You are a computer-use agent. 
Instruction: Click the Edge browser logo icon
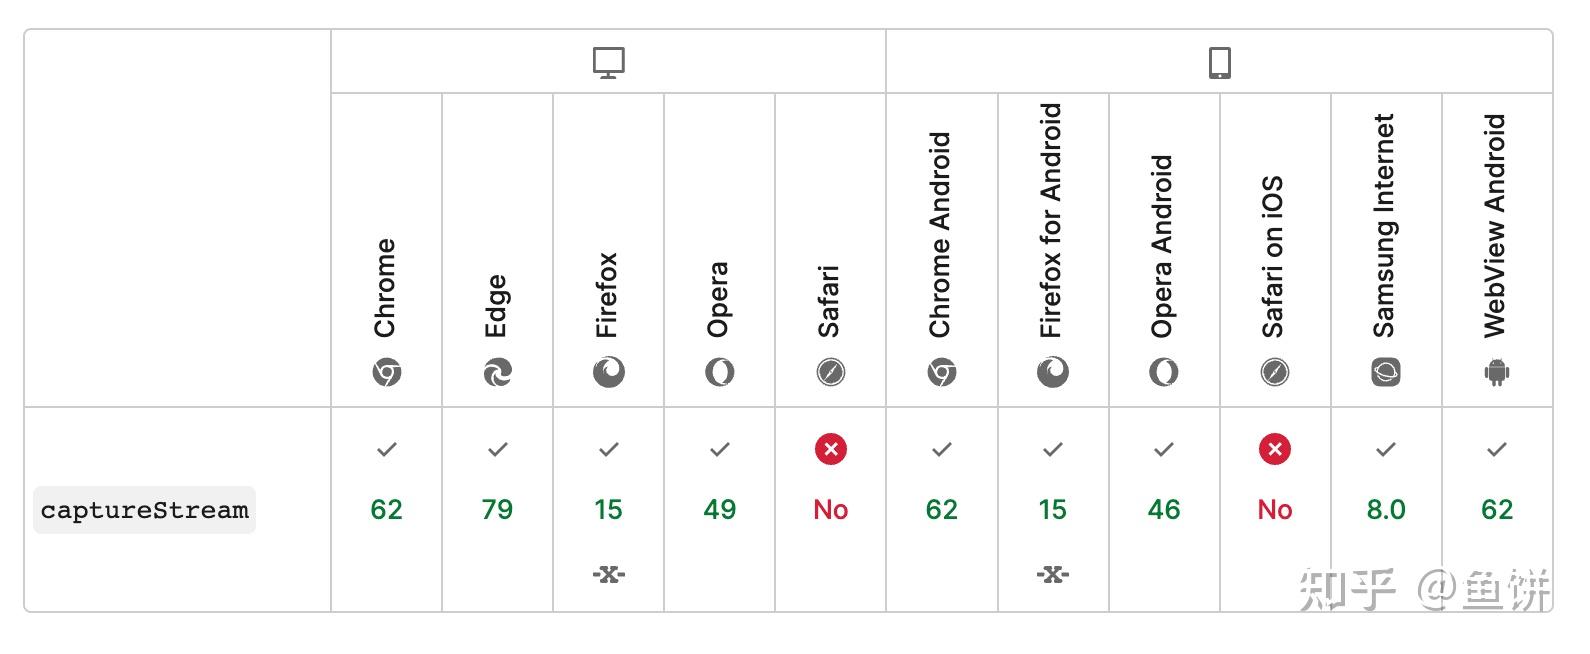(497, 373)
